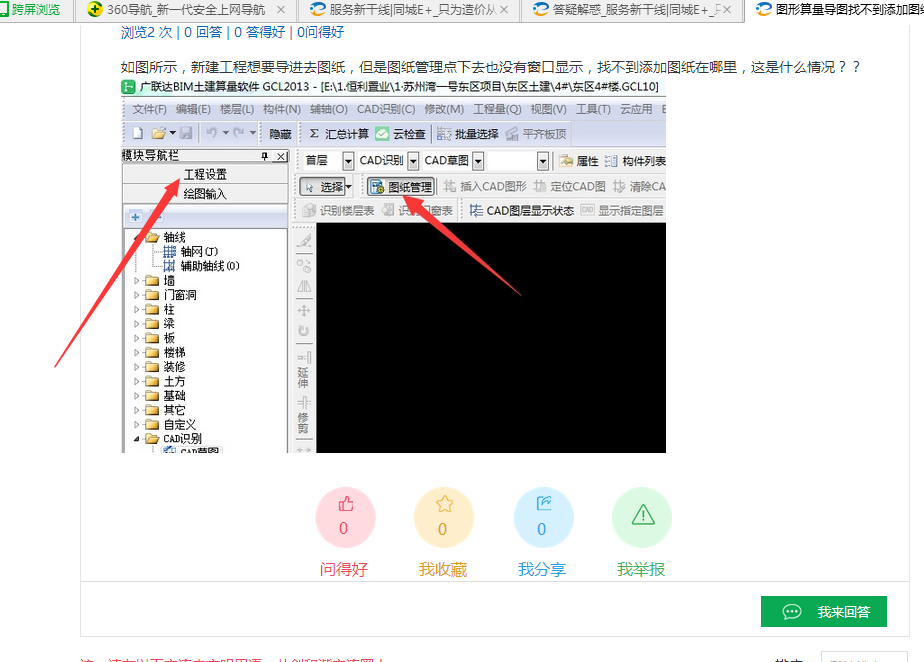Viewport: 924px width, 662px height.
Task: Click the star 我收藏 circle
Action: point(444,517)
